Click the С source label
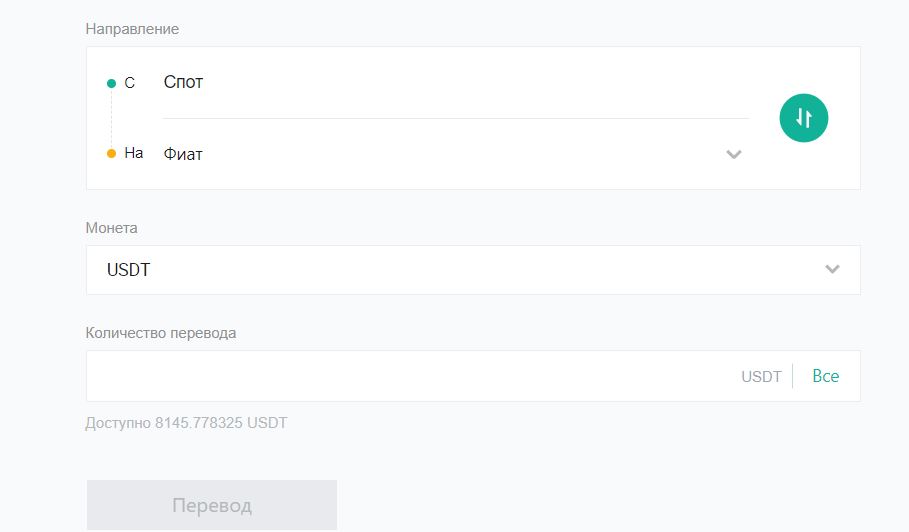 129,83
